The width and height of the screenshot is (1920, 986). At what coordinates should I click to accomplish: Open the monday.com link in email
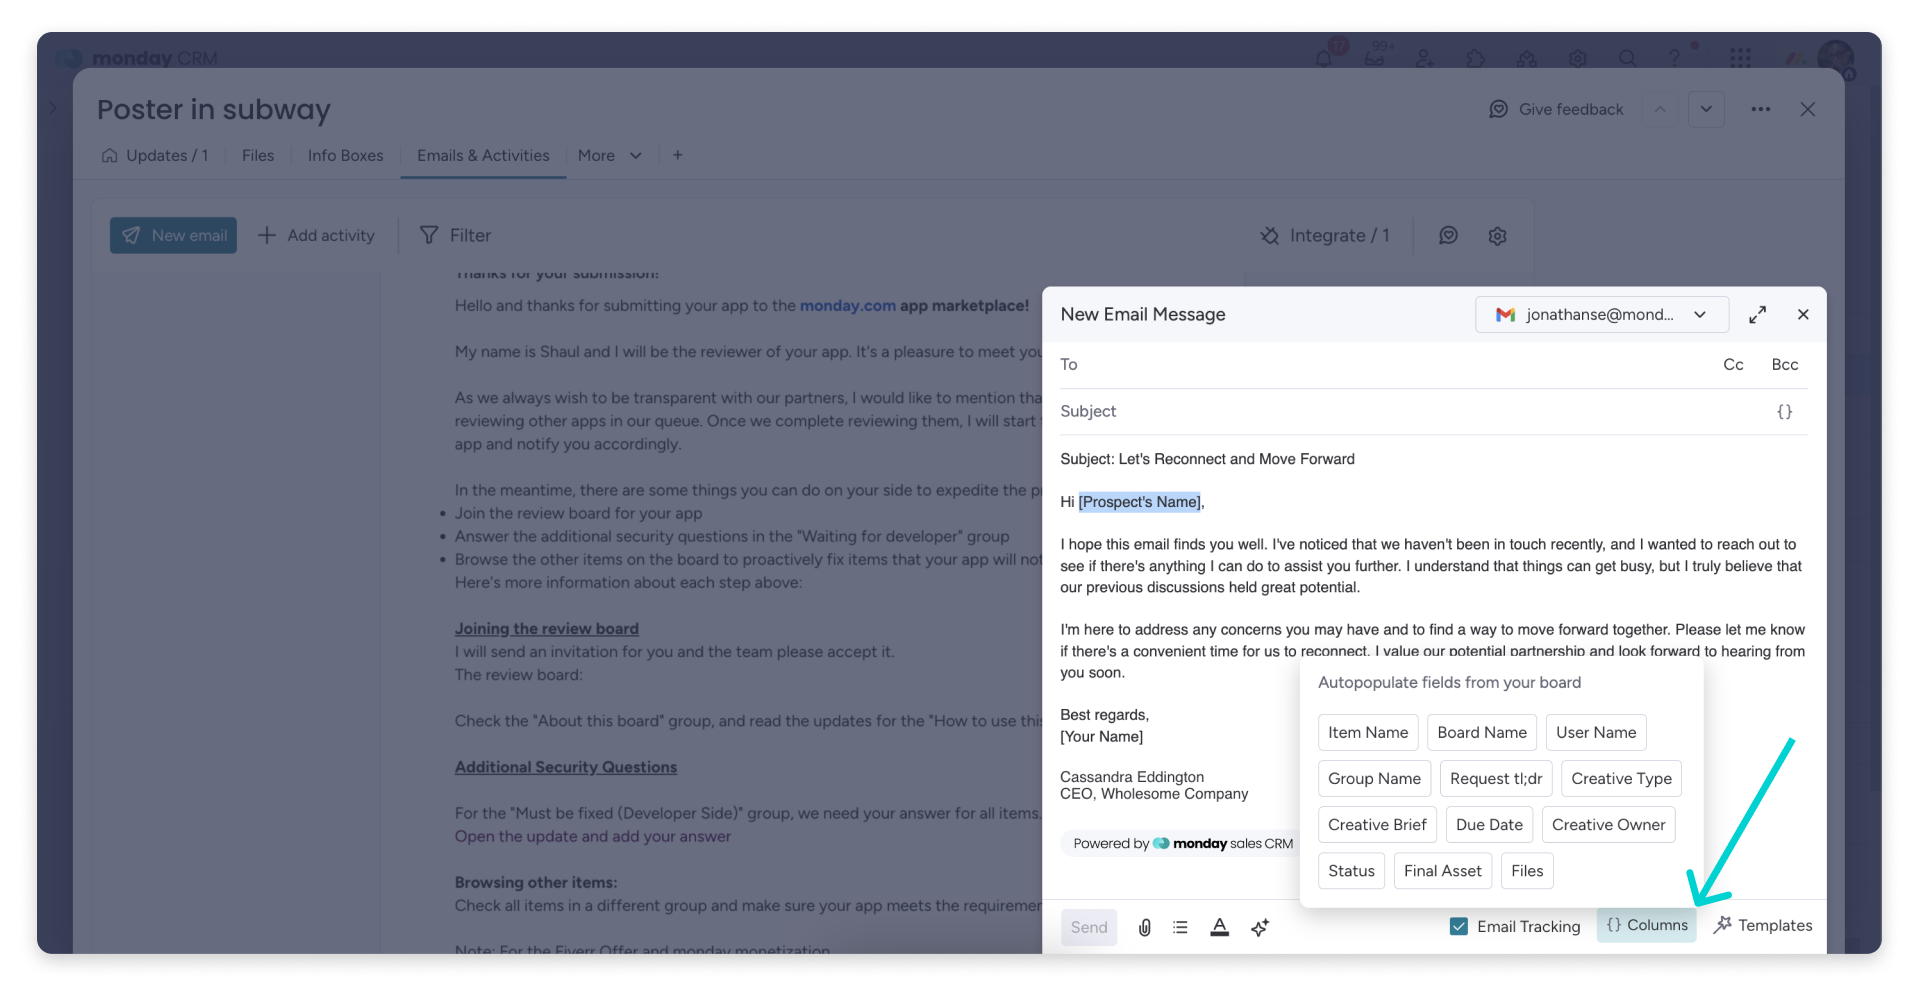(847, 305)
